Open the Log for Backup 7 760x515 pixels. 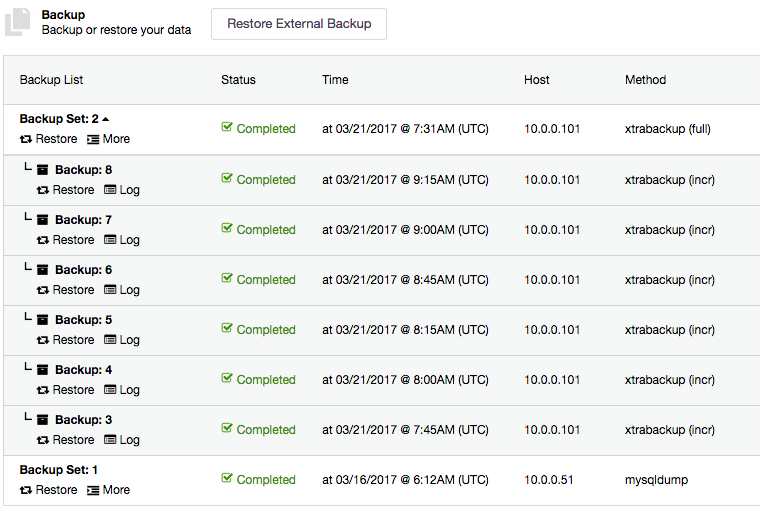pyautogui.click(x=122, y=240)
